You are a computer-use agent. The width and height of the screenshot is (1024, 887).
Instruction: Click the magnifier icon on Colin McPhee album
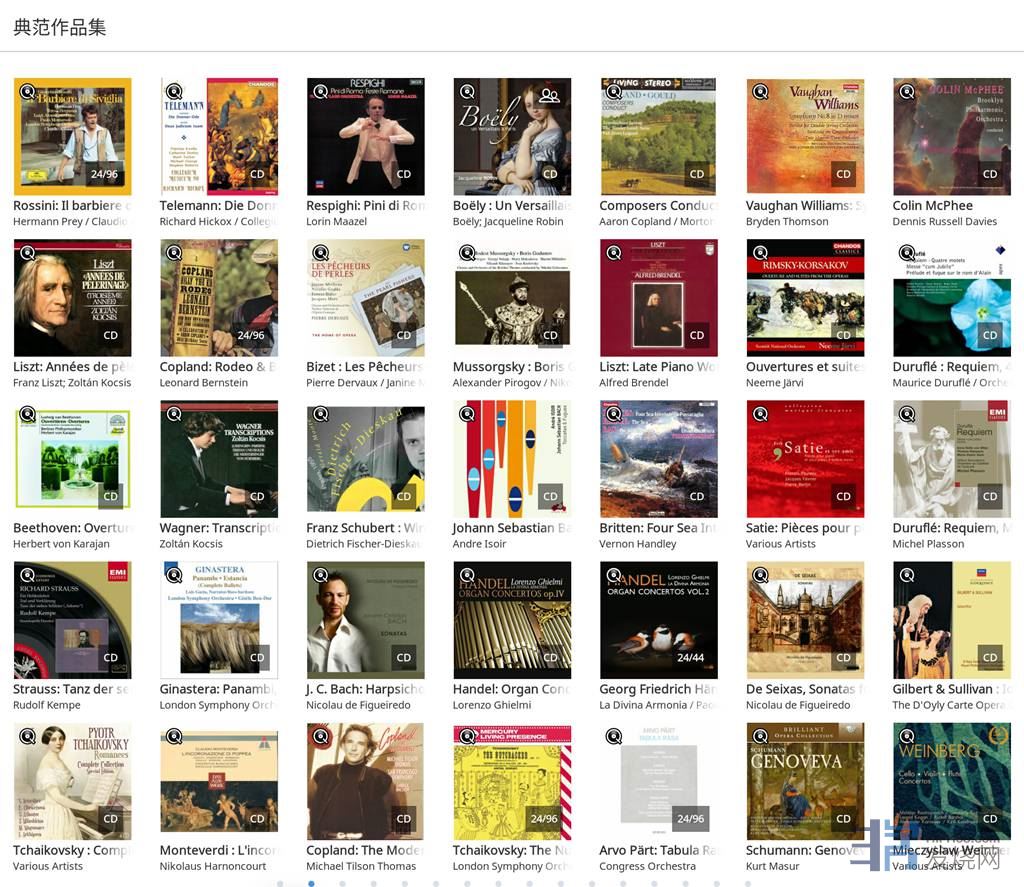tap(907, 91)
